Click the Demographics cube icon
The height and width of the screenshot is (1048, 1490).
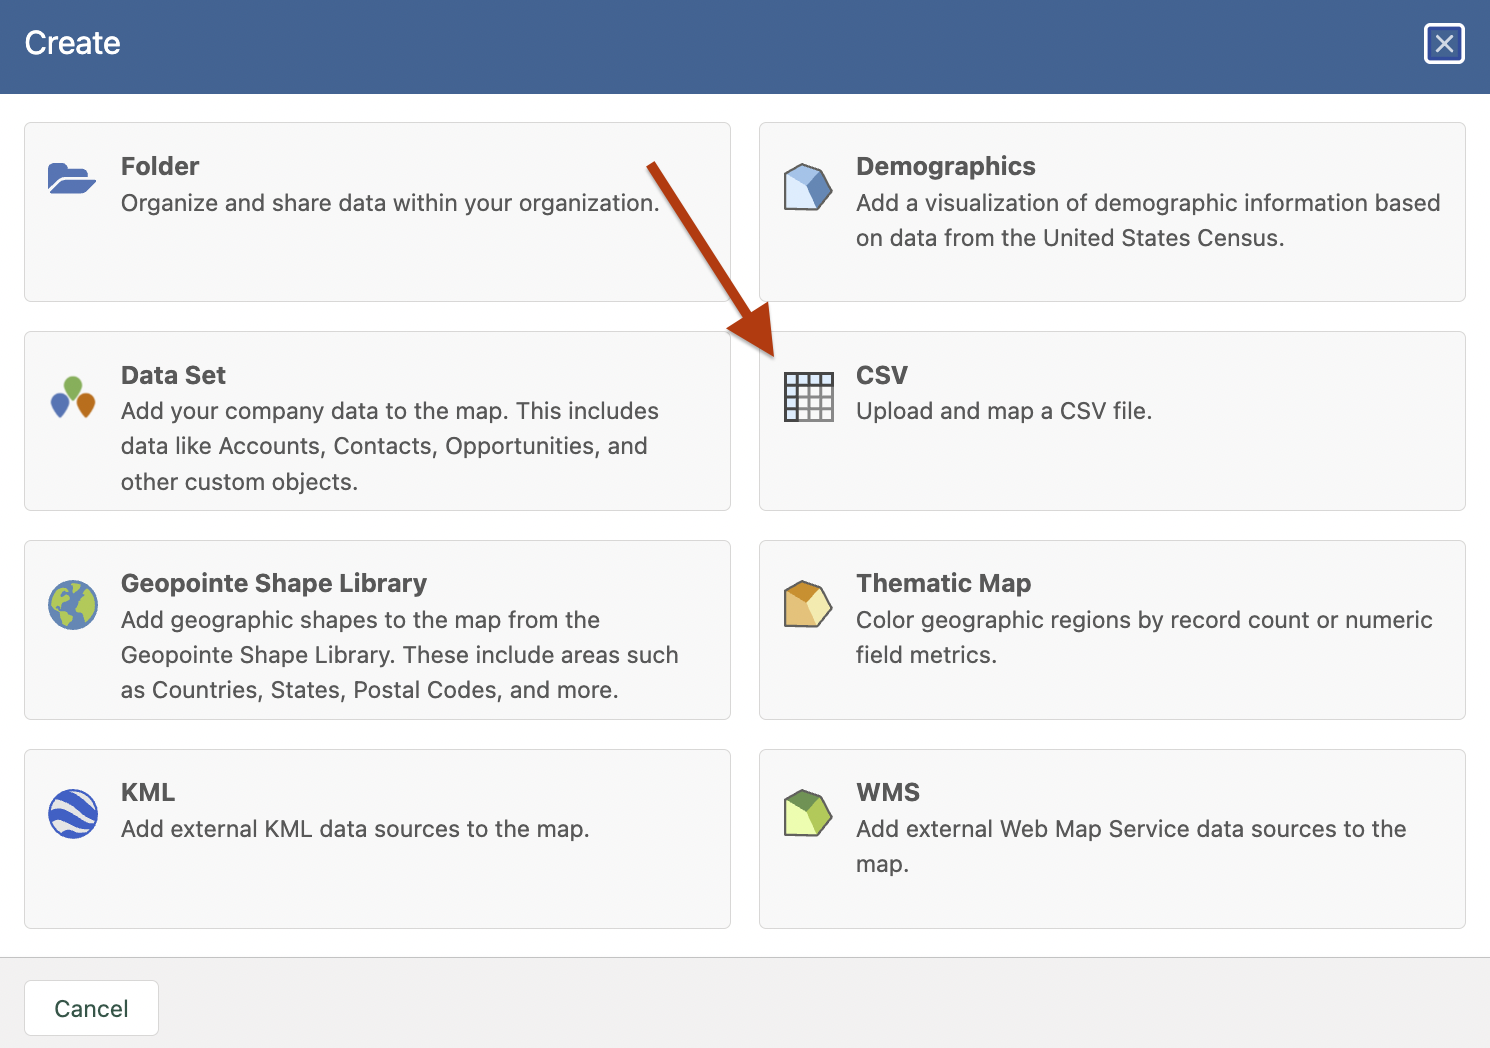coord(808,187)
